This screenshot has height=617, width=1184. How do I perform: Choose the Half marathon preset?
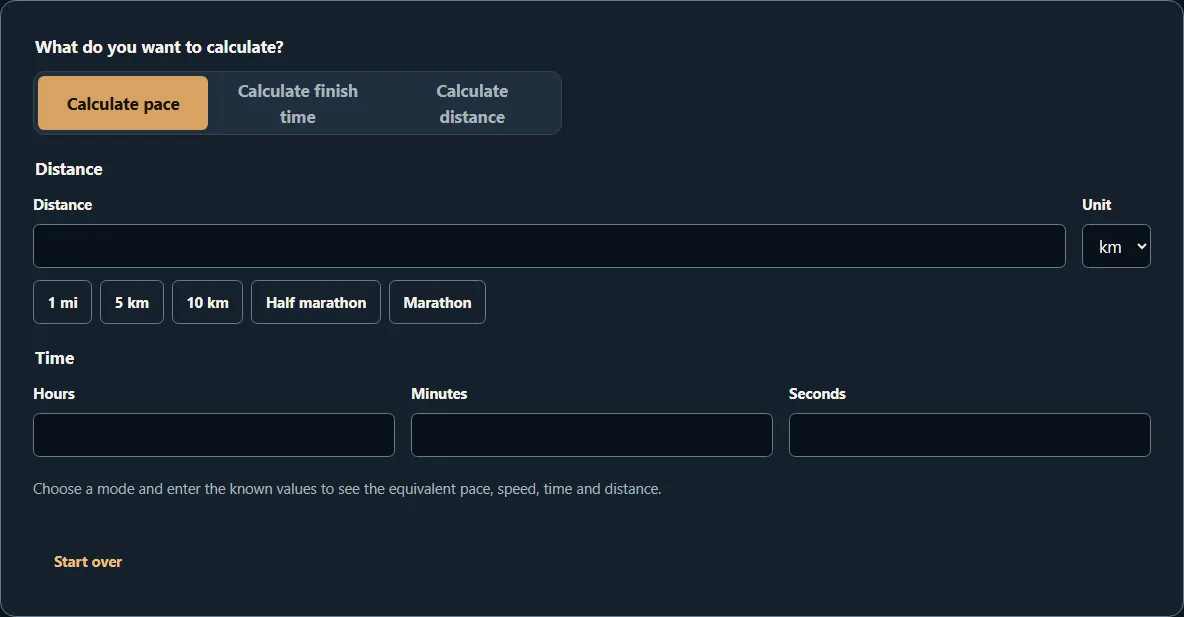pos(316,302)
